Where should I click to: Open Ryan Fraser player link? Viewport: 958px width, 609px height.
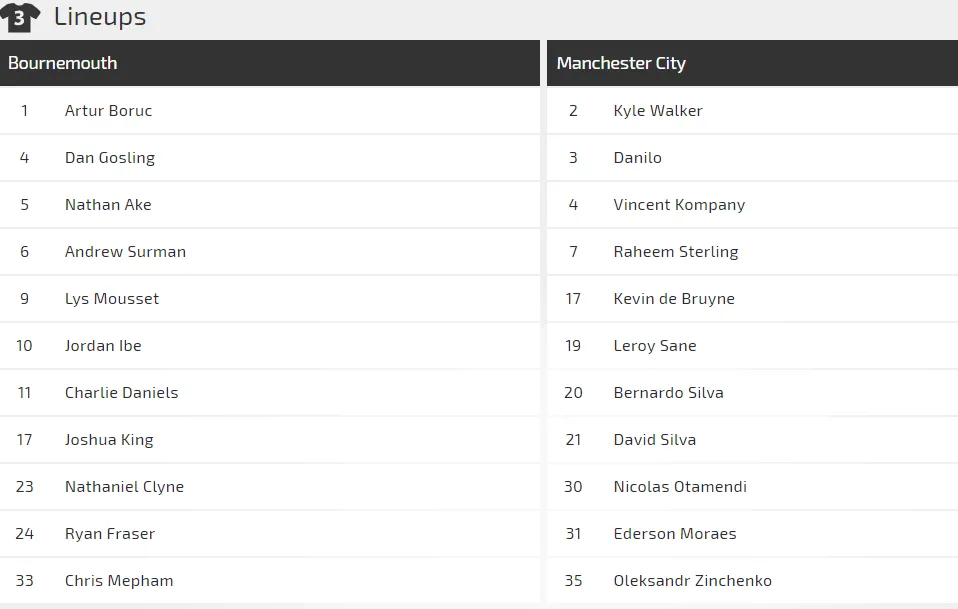(x=110, y=534)
